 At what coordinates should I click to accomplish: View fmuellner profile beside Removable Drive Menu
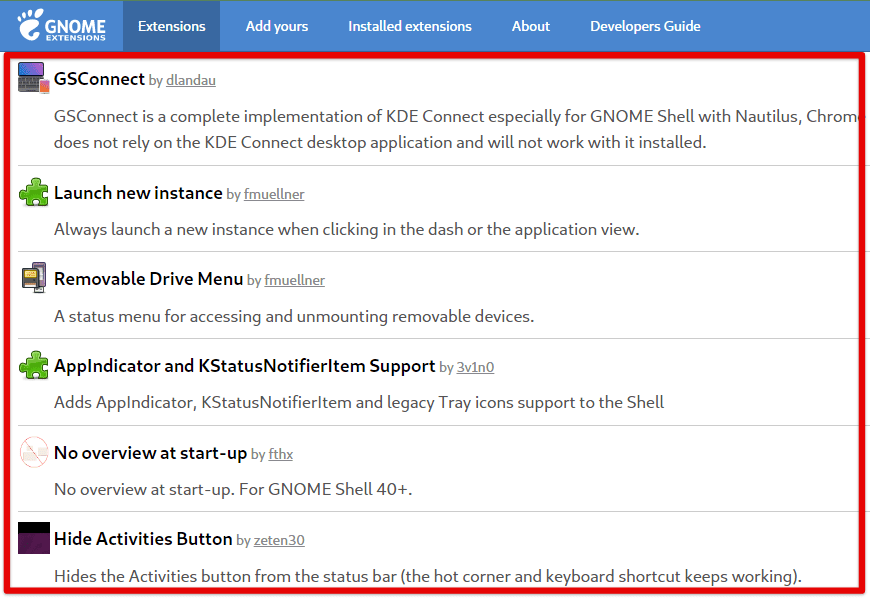[x=295, y=281]
